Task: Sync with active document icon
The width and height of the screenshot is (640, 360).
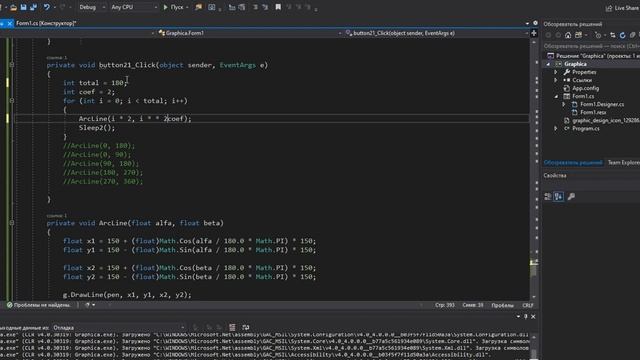Action: click(613, 36)
